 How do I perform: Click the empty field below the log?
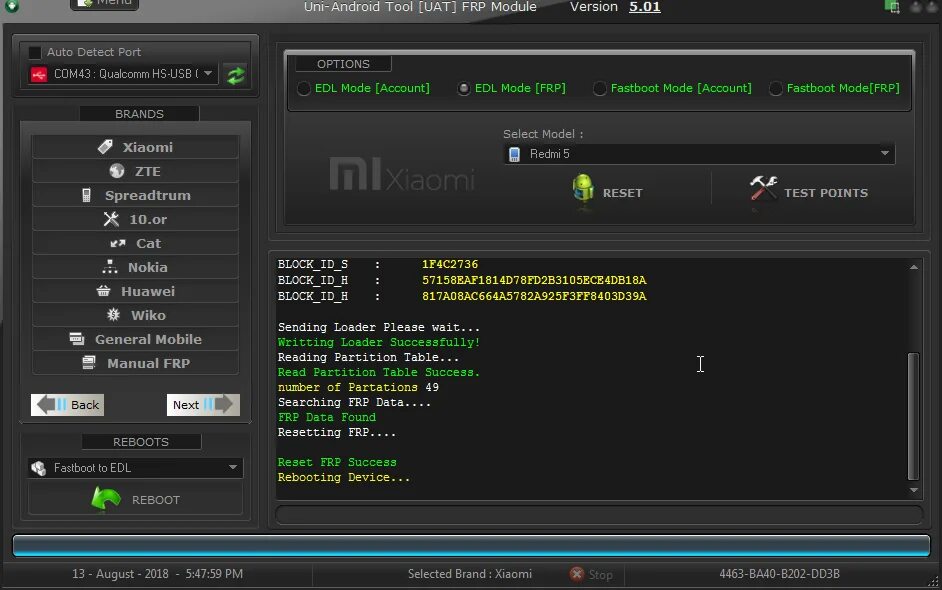(599, 515)
